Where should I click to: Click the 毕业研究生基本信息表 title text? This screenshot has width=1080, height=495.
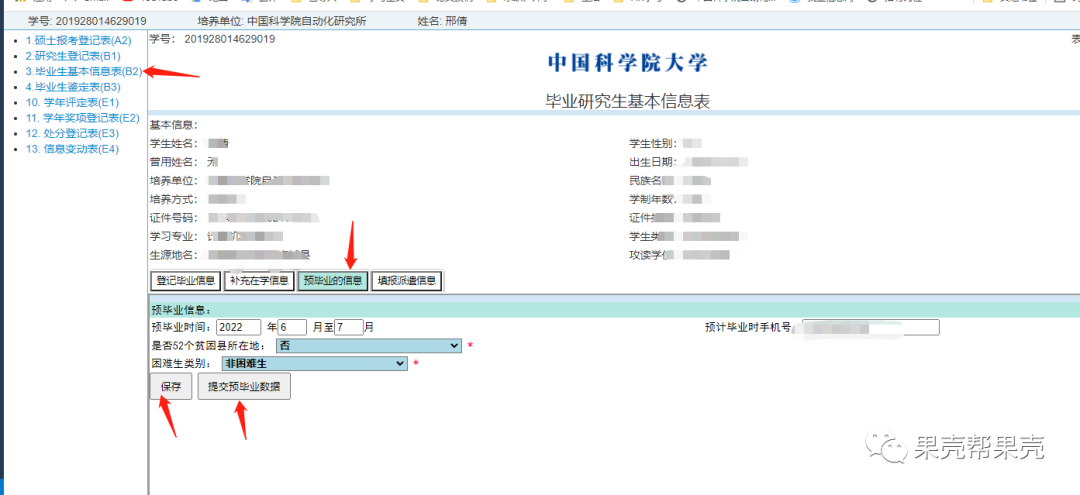point(627,102)
